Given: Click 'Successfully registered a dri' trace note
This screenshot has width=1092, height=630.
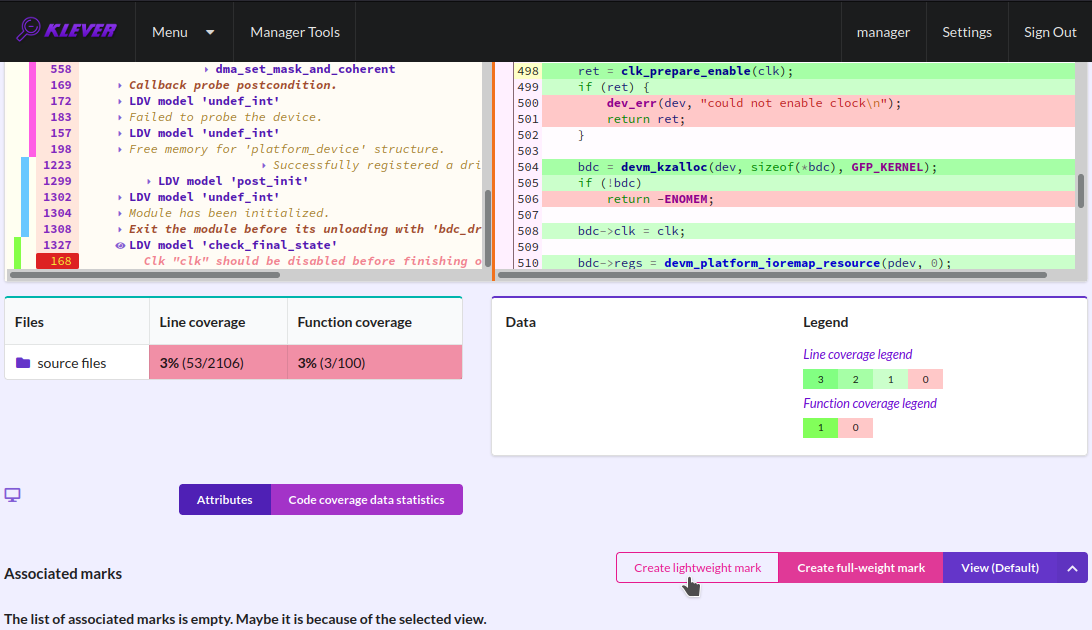Looking at the screenshot, I should pos(377,165).
